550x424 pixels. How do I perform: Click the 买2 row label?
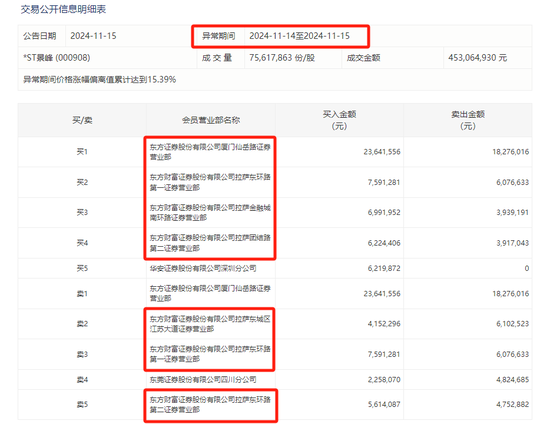coord(82,182)
